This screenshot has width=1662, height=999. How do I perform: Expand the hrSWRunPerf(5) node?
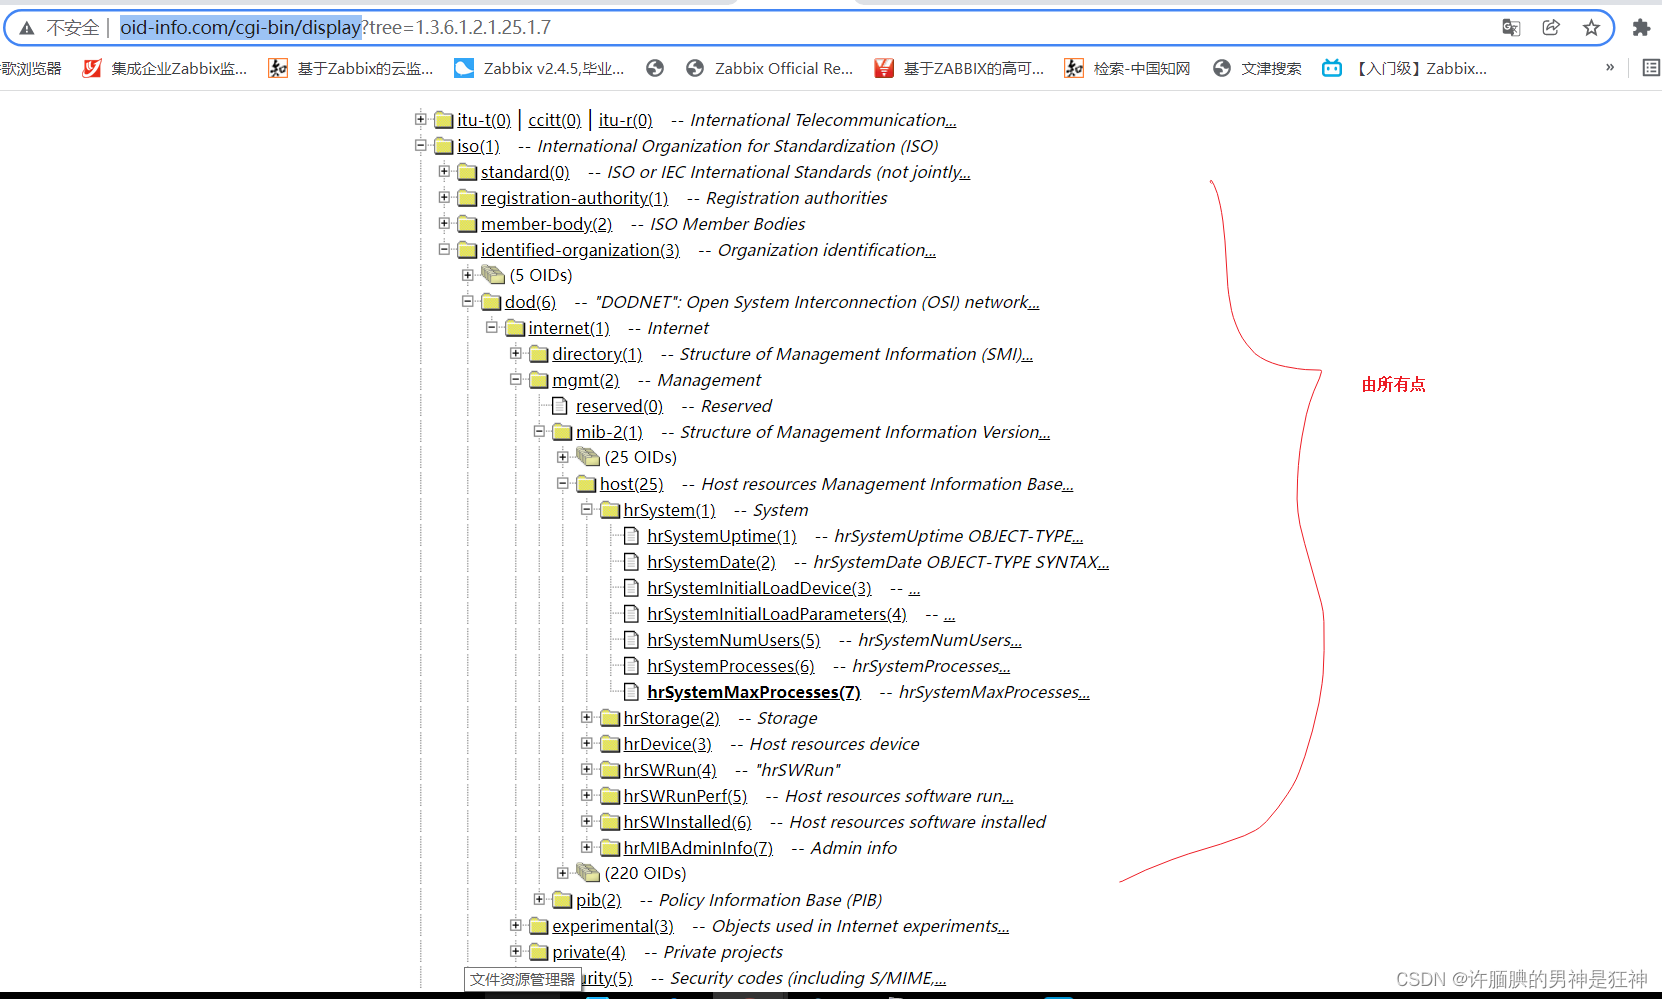[587, 795]
